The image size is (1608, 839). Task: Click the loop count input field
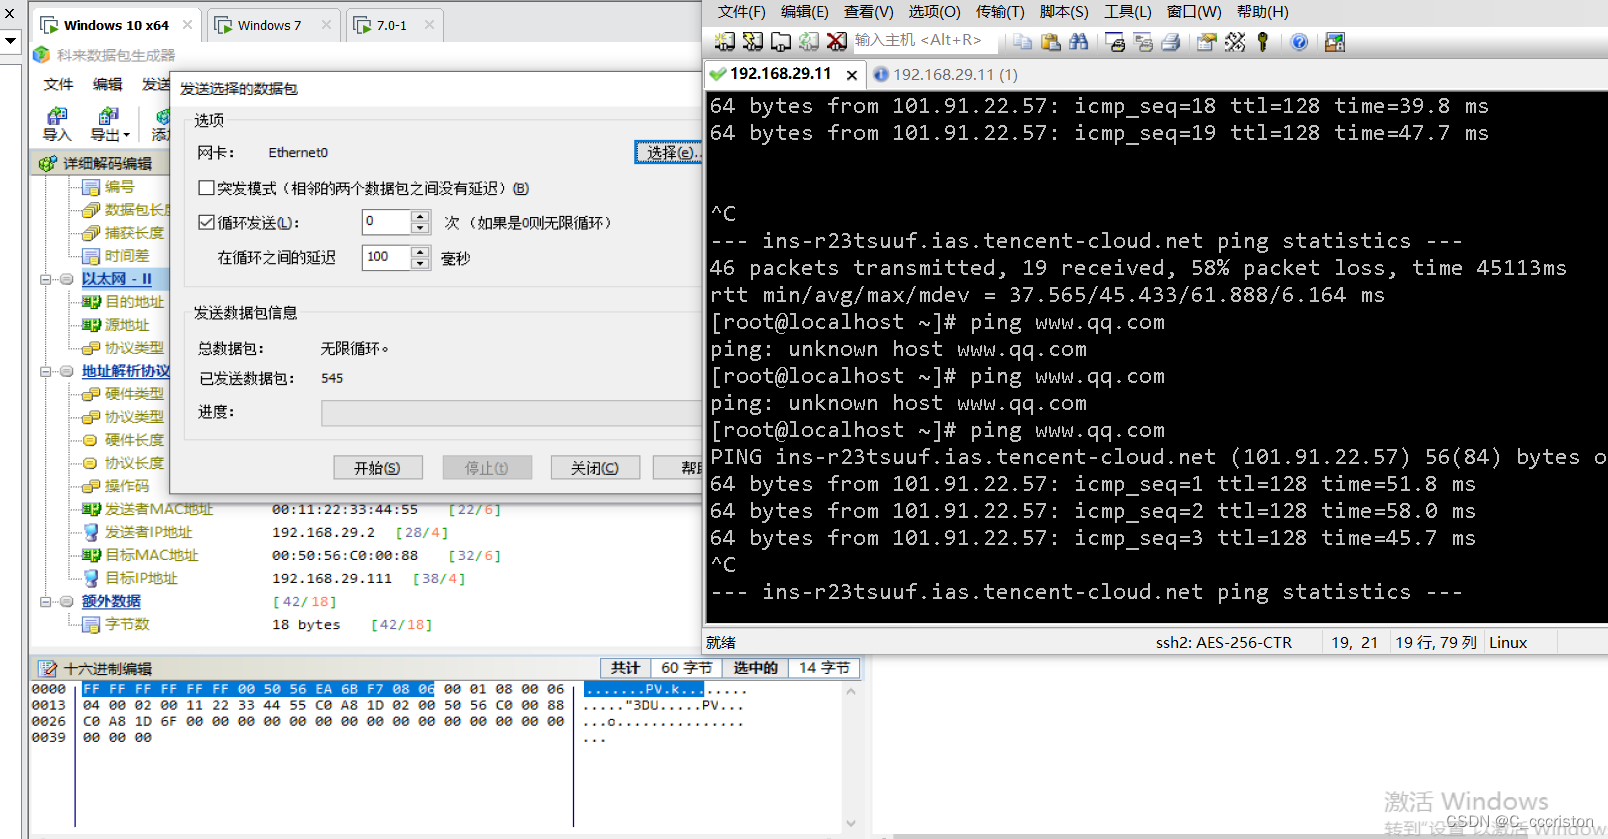click(386, 222)
